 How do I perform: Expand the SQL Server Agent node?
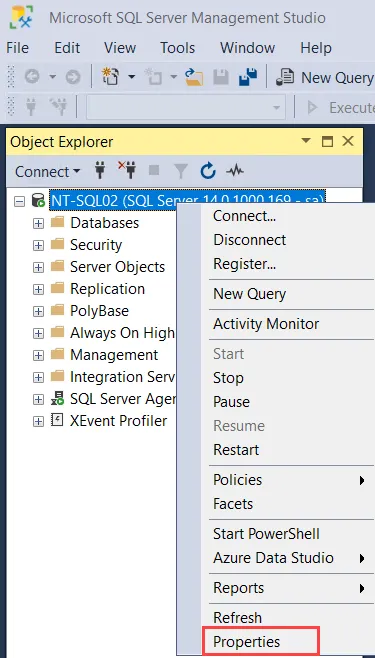38,400
